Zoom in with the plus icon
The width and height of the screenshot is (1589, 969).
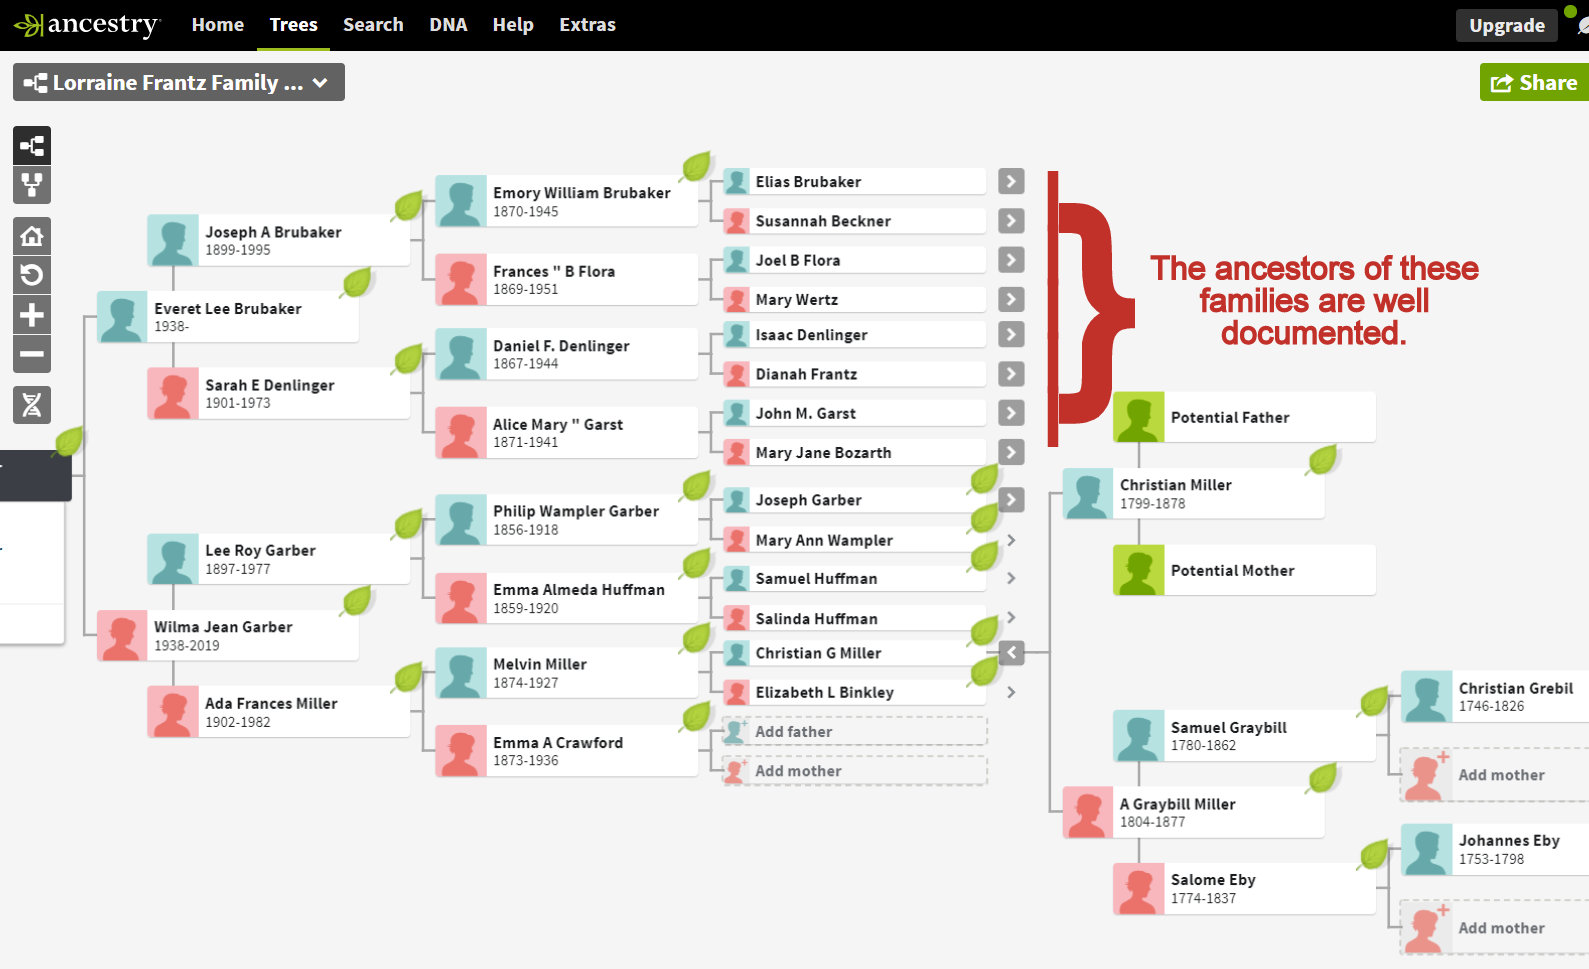tap(32, 316)
